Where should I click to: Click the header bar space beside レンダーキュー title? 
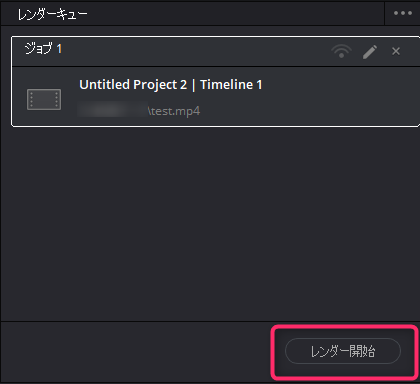(x=233, y=14)
